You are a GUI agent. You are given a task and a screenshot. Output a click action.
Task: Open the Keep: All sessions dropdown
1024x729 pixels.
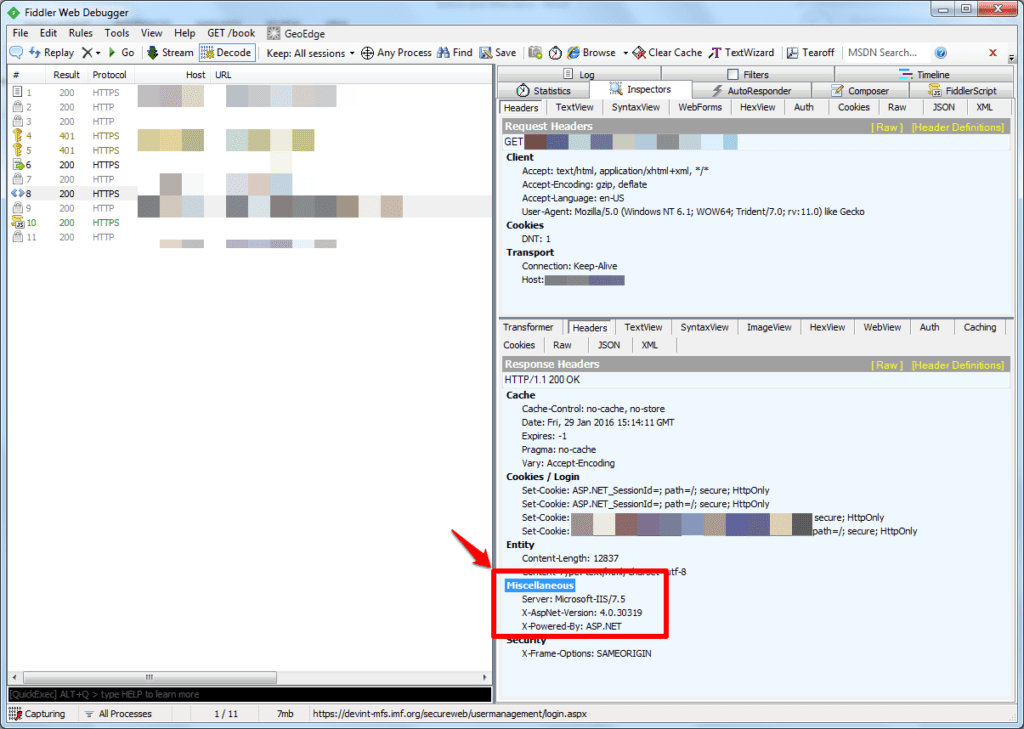click(x=310, y=53)
